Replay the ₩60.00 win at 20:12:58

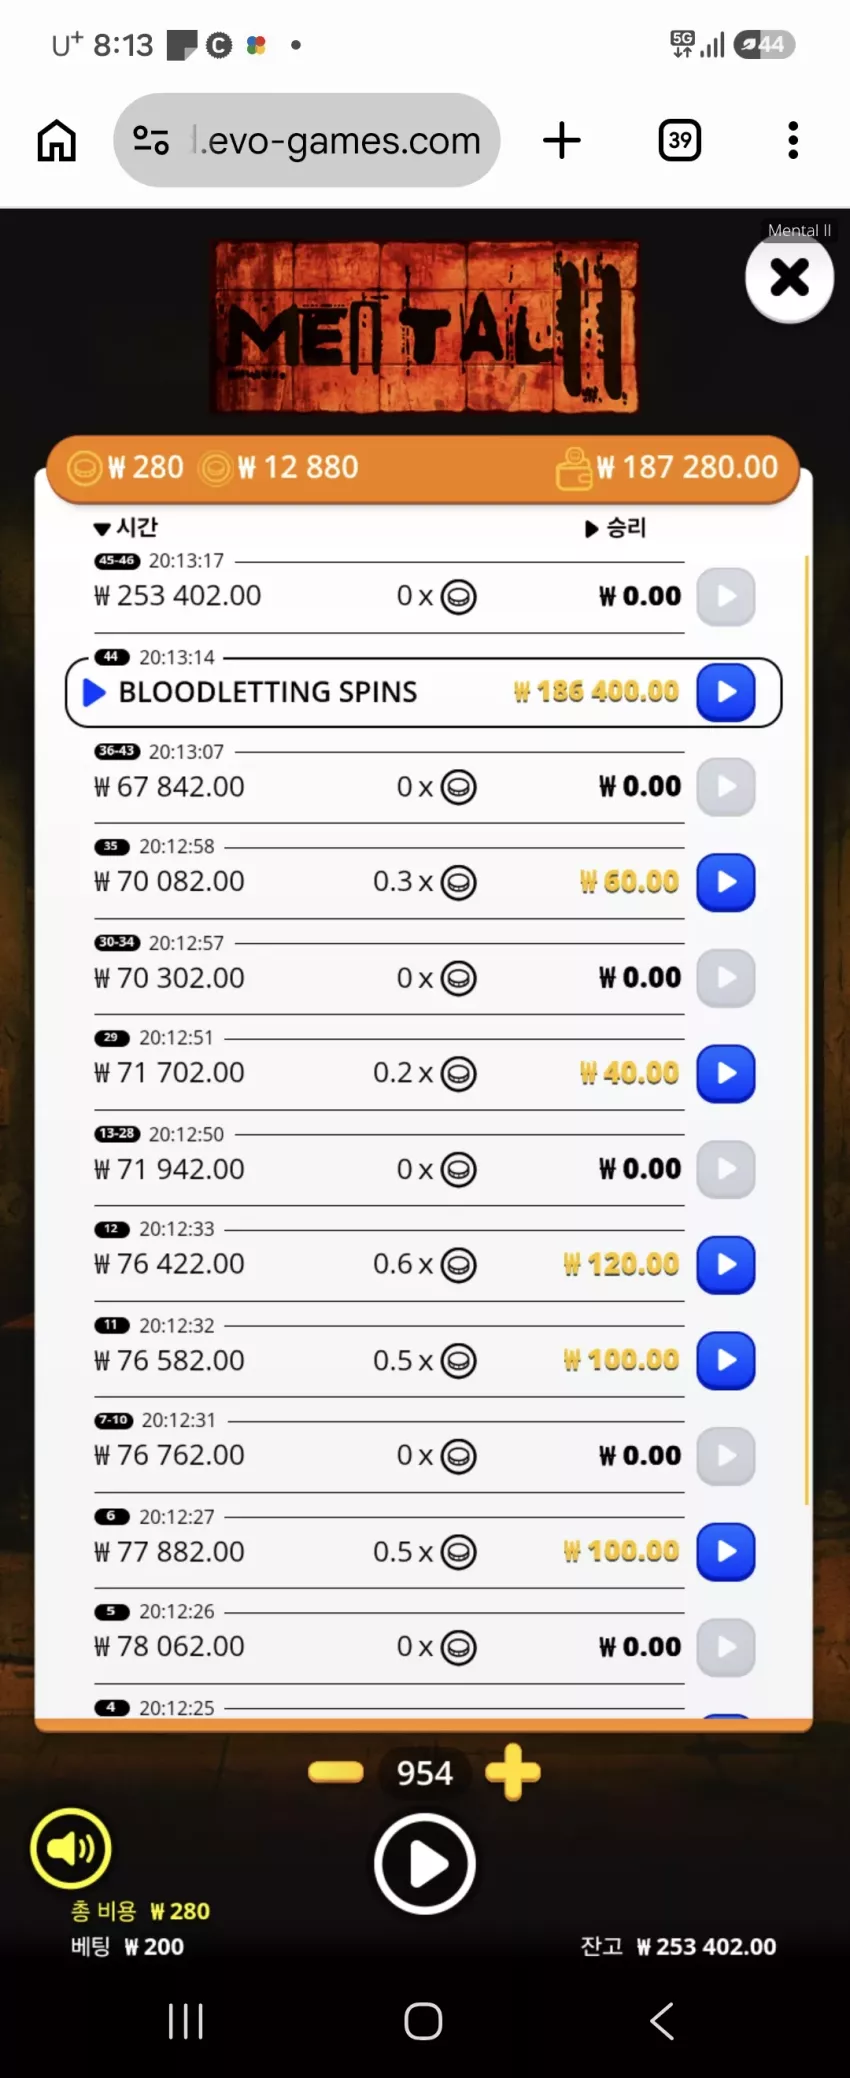pos(726,882)
